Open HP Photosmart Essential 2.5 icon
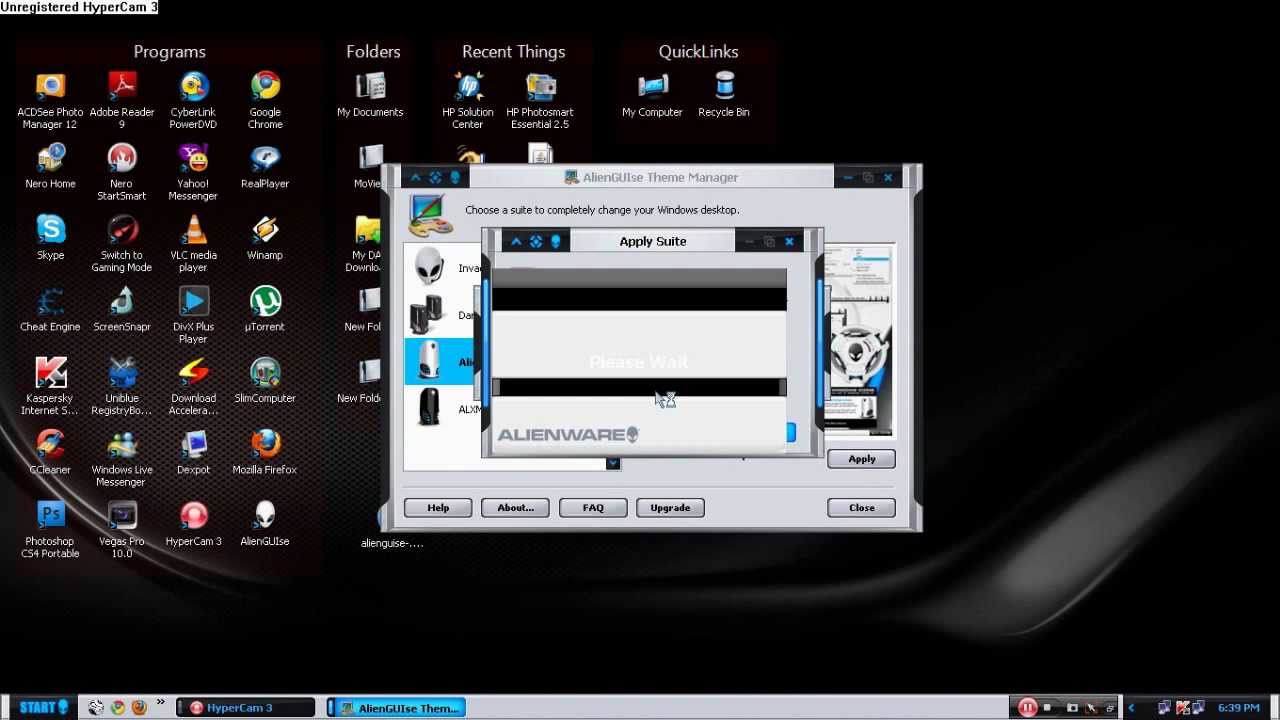The width and height of the screenshot is (1280, 720). click(x=540, y=101)
